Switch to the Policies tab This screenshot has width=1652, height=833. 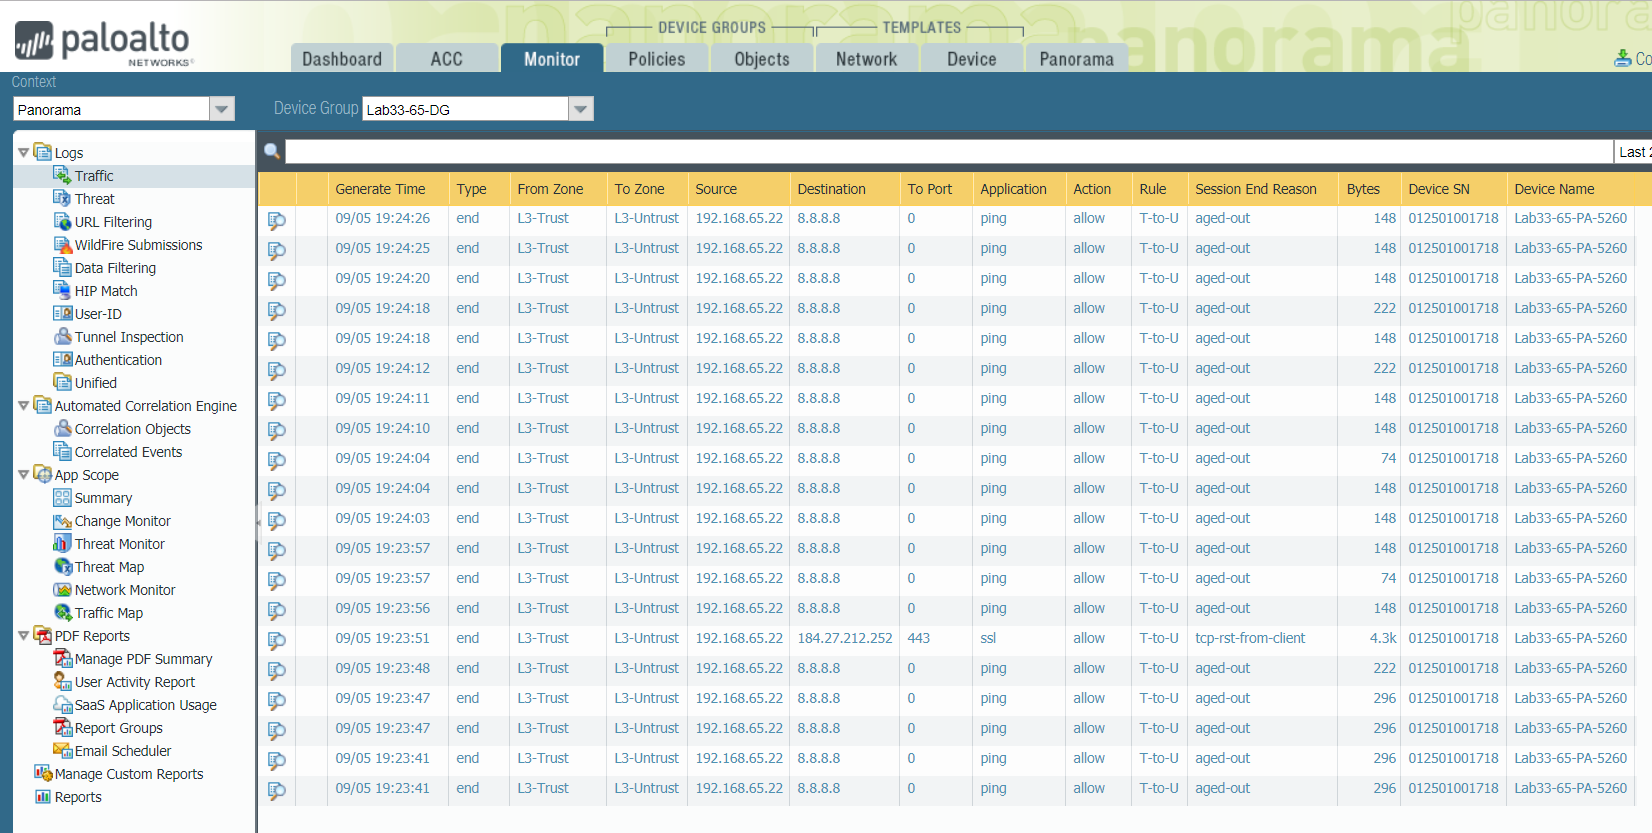(x=656, y=59)
